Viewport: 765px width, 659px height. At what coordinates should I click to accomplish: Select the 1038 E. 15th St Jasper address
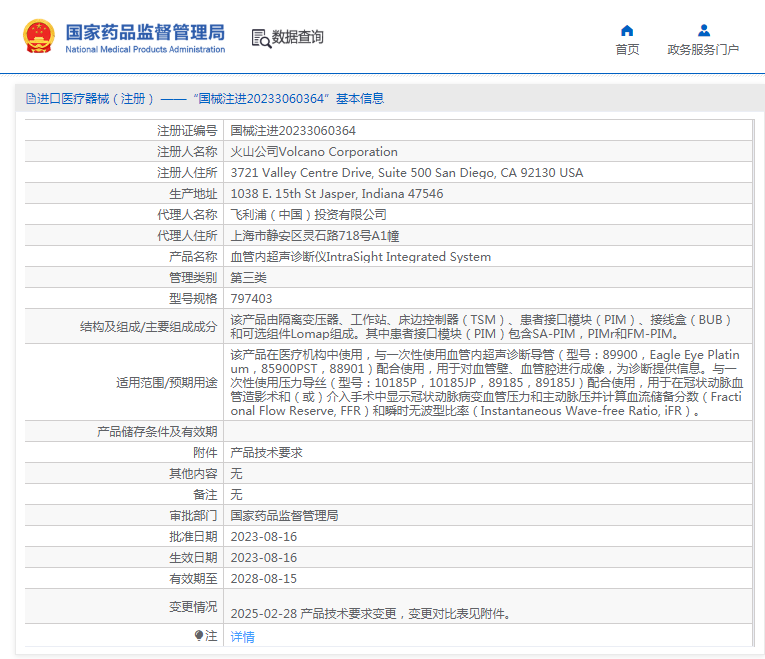[x=337, y=194]
